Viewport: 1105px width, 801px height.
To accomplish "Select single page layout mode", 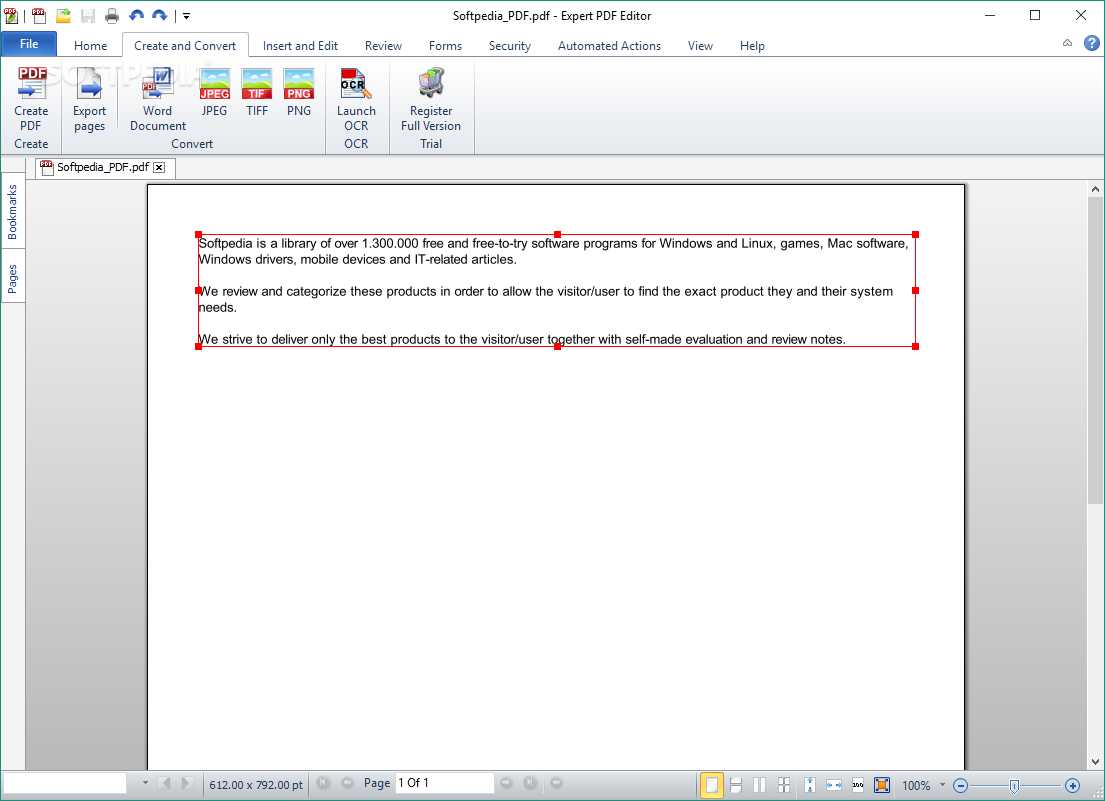I will click(712, 785).
